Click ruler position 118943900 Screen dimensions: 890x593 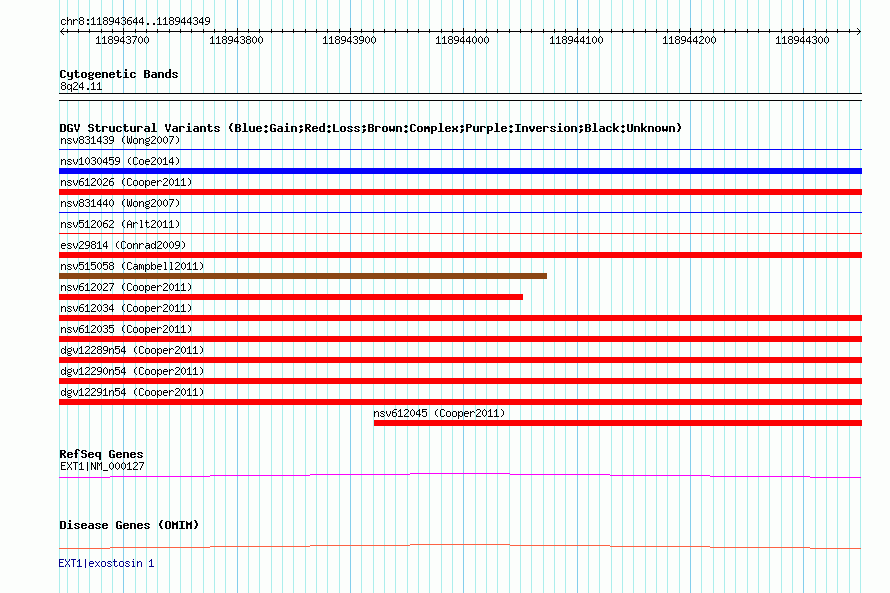click(x=349, y=40)
